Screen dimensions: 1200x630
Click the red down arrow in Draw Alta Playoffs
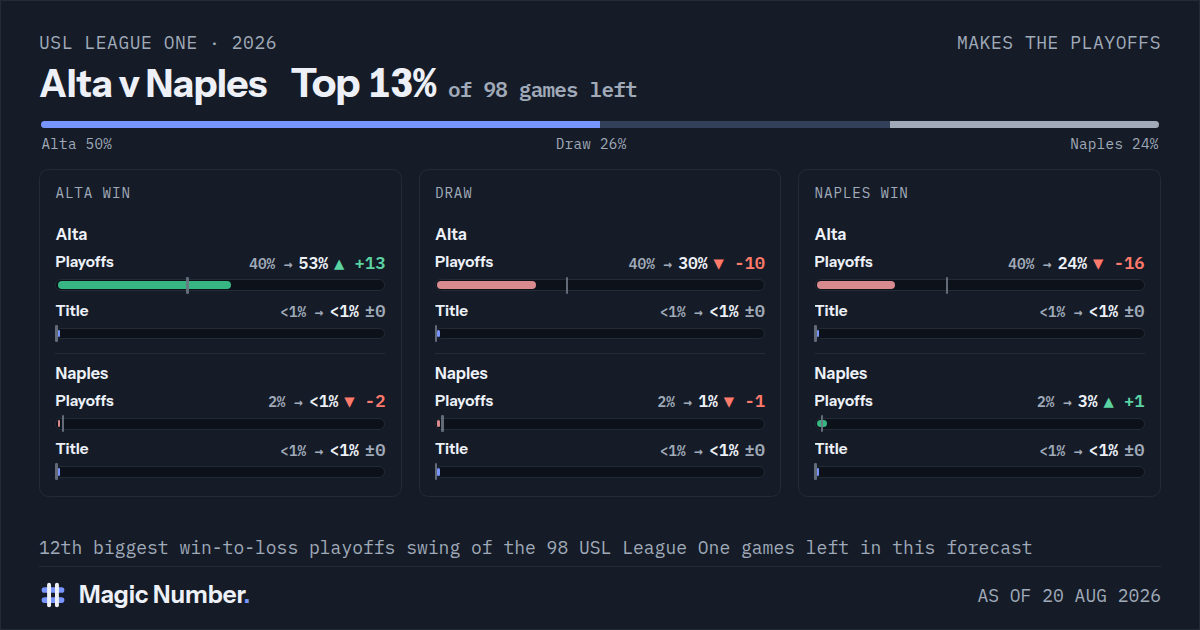point(719,264)
